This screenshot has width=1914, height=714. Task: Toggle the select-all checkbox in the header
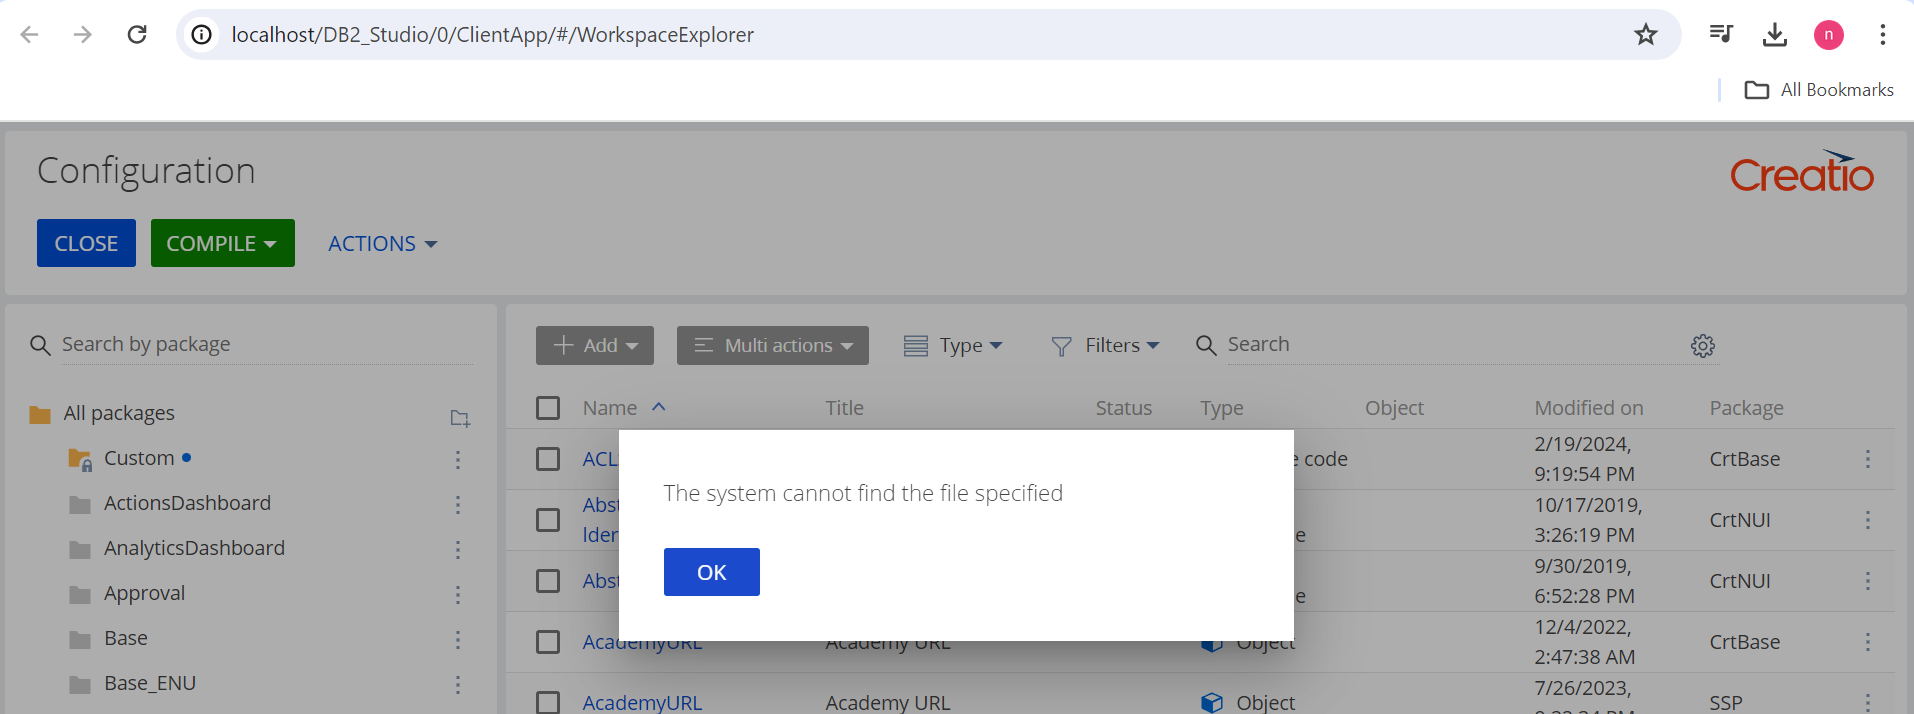point(548,408)
